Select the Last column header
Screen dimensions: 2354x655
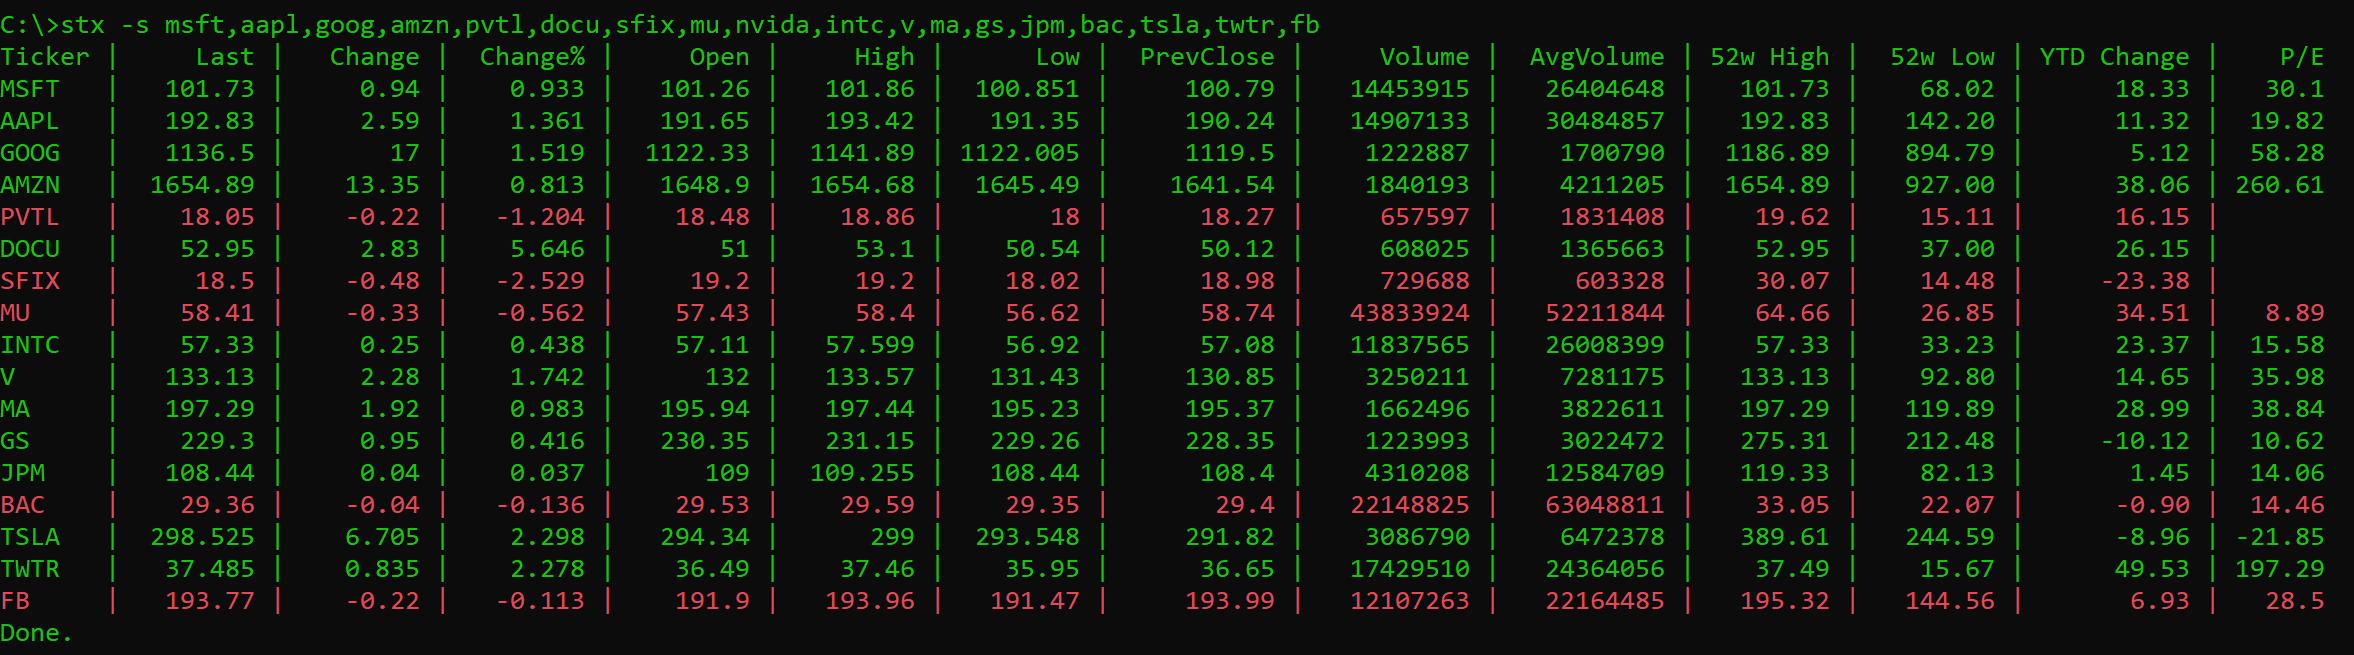(225, 57)
